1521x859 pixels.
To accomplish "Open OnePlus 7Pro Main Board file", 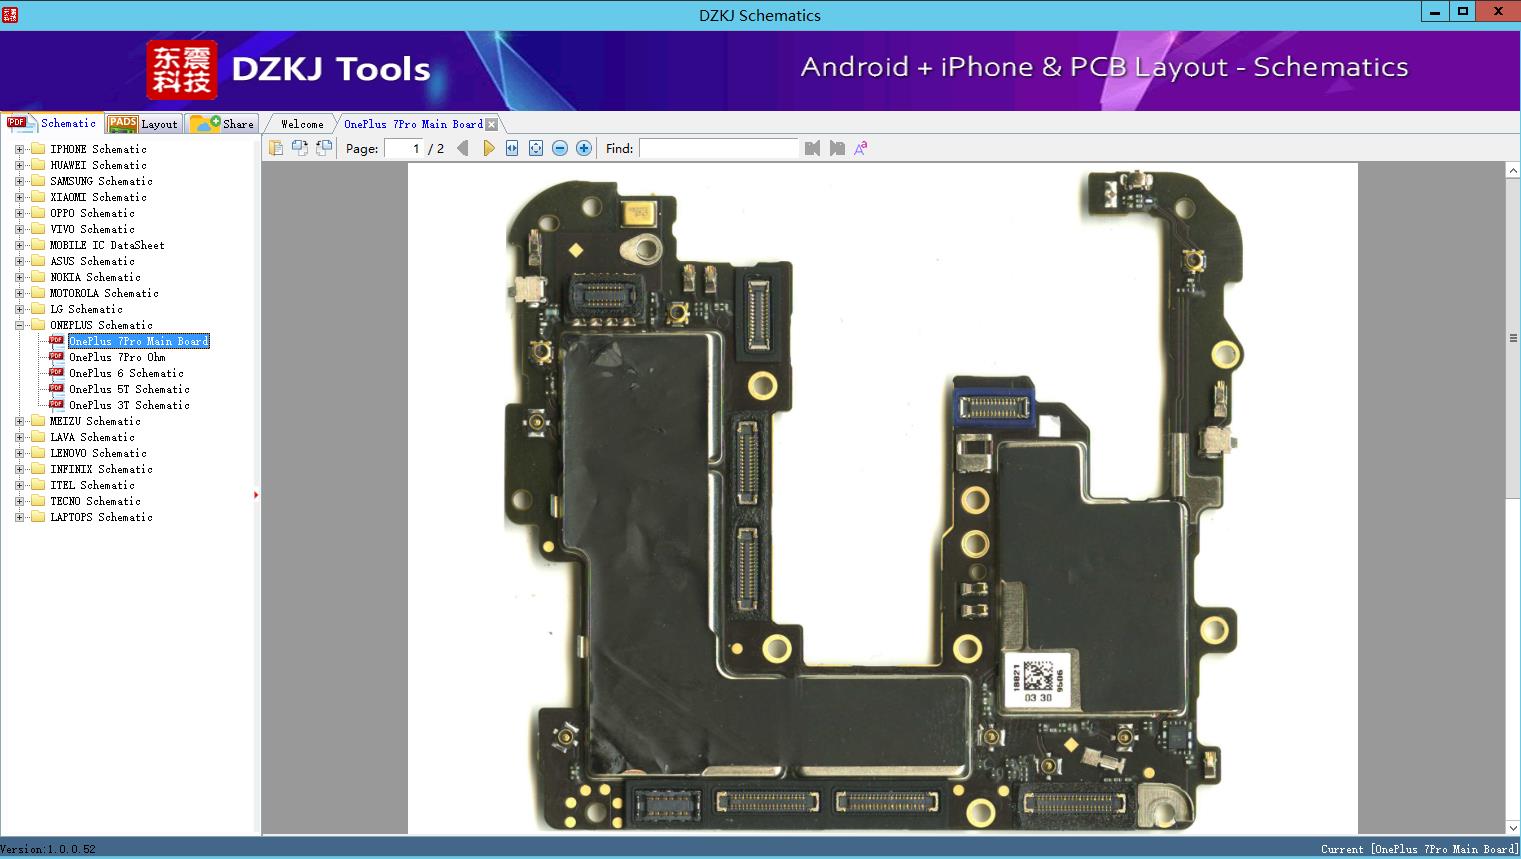I will tap(139, 341).
